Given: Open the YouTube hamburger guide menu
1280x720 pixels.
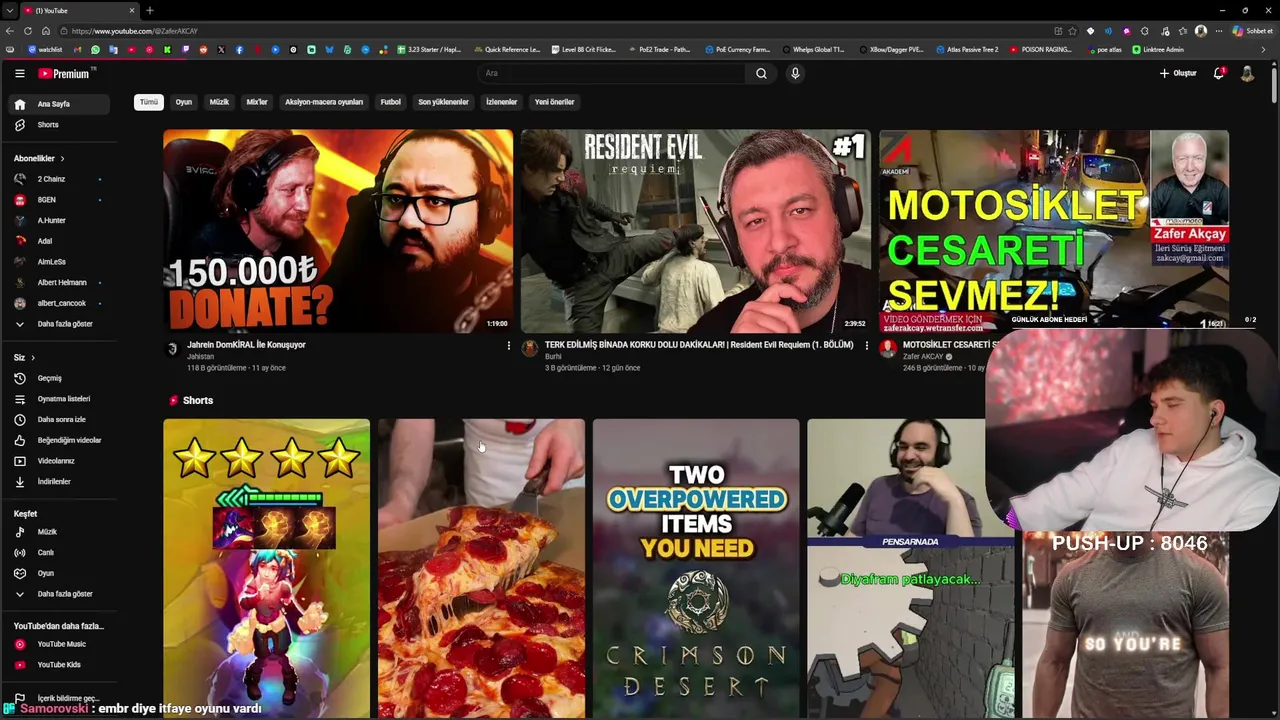Looking at the screenshot, I should [x=19, y=73].
